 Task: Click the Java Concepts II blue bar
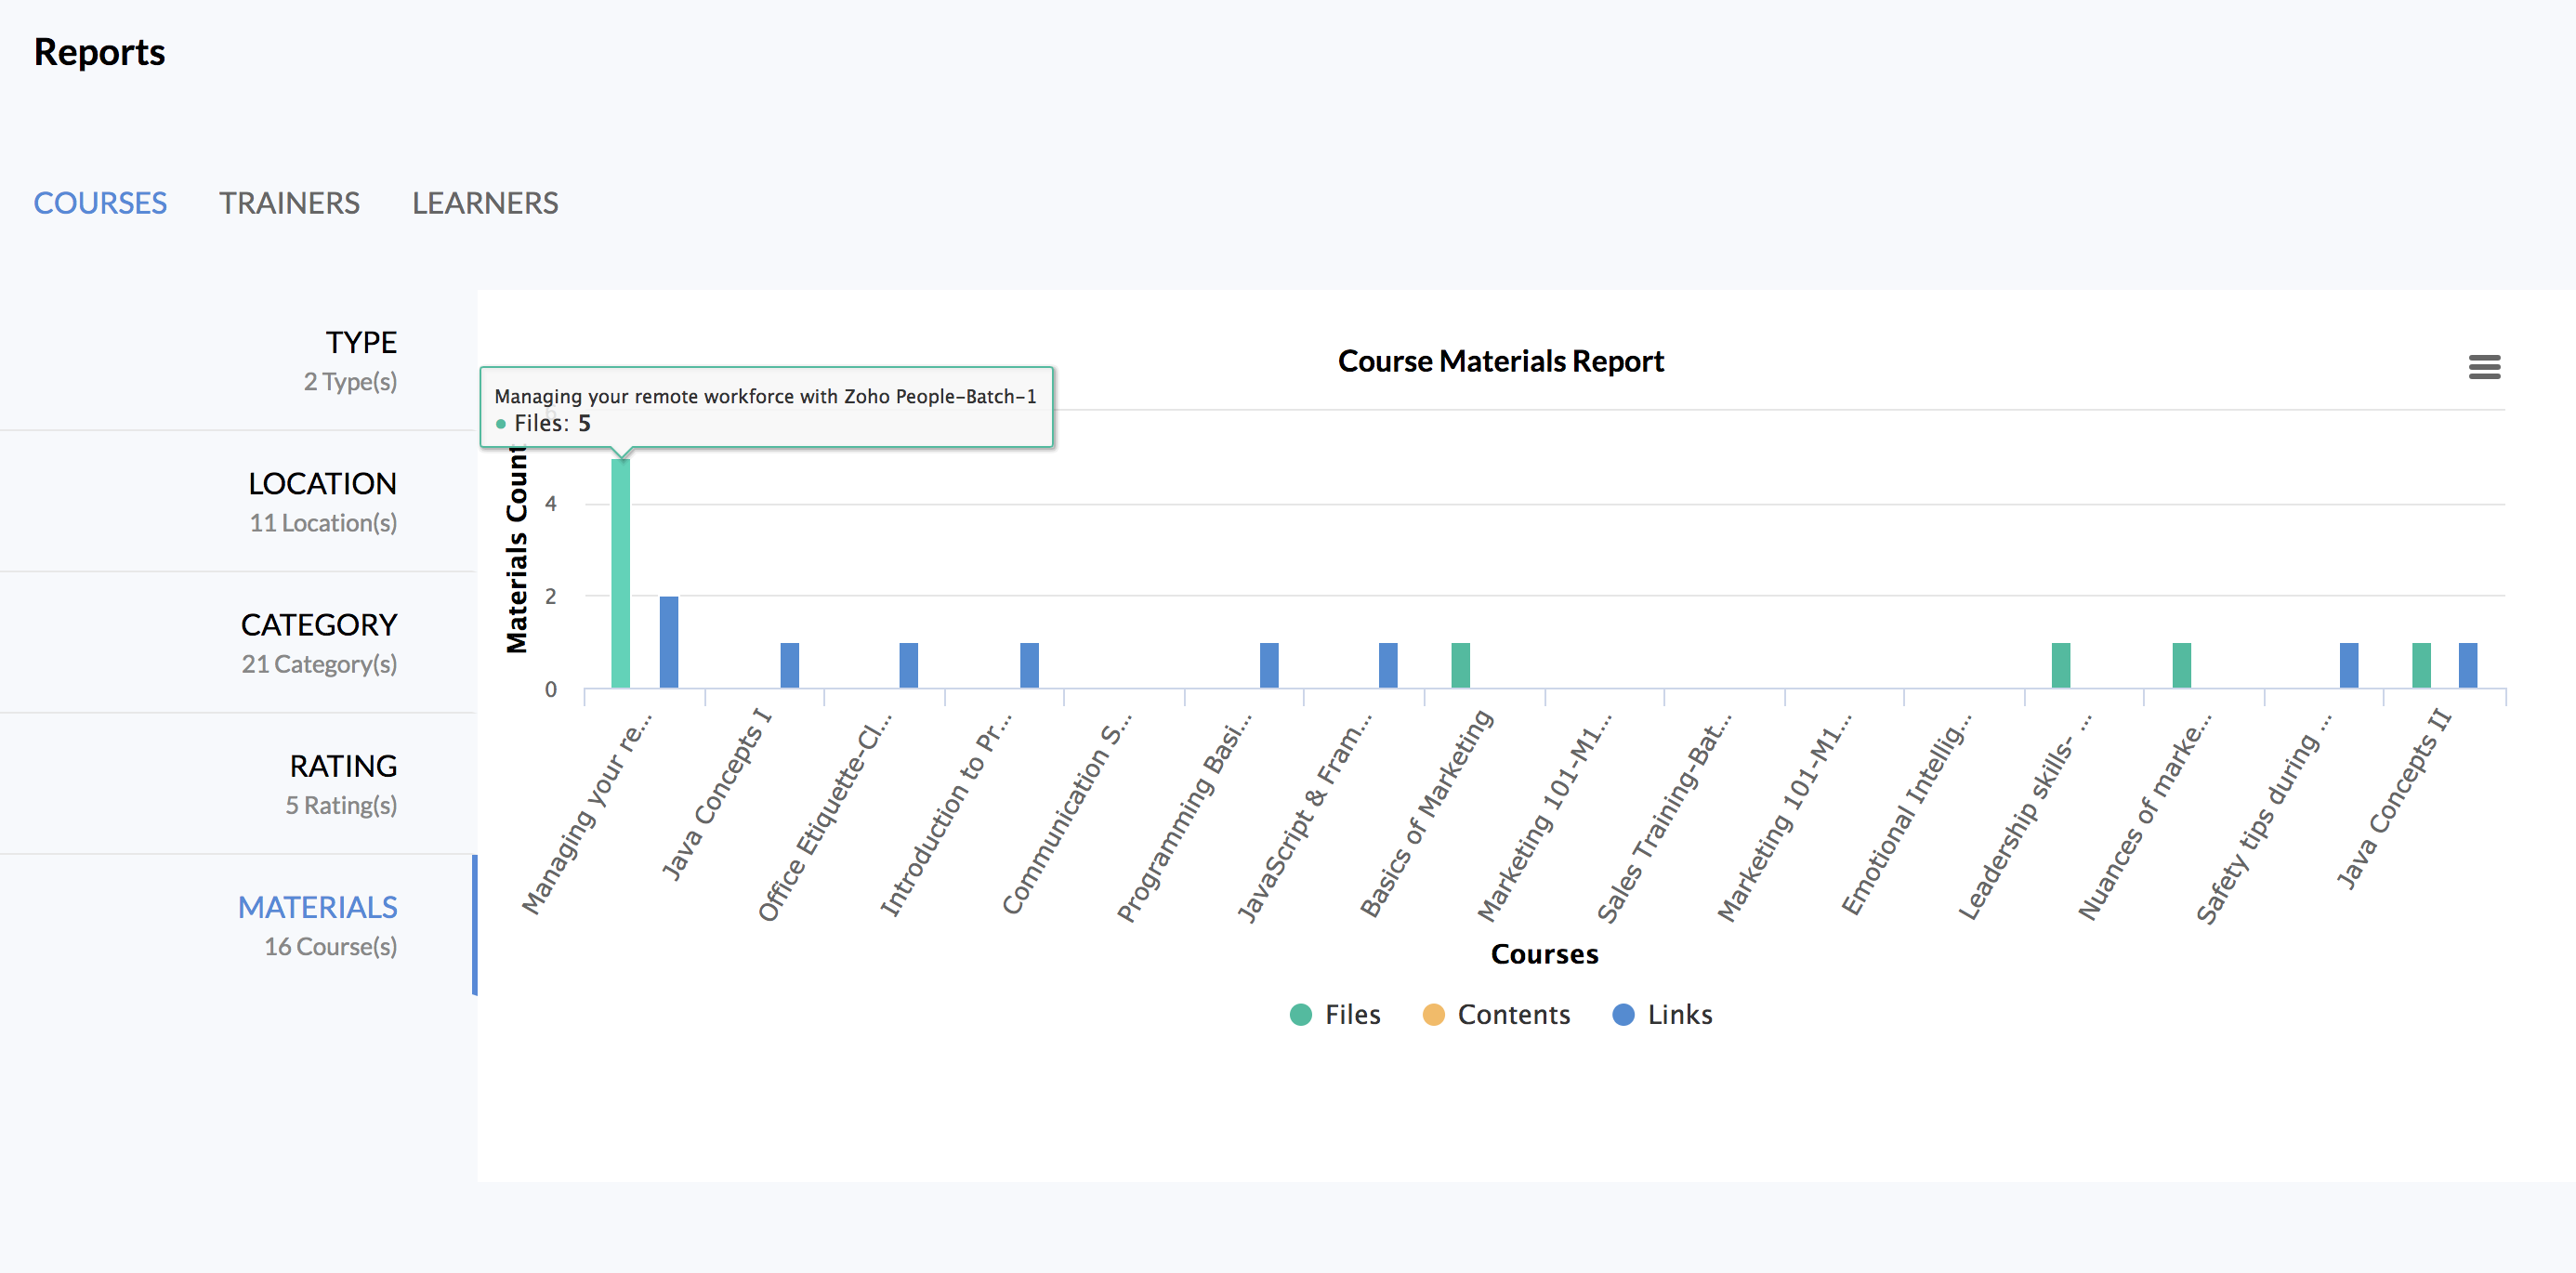point(2467,665)
